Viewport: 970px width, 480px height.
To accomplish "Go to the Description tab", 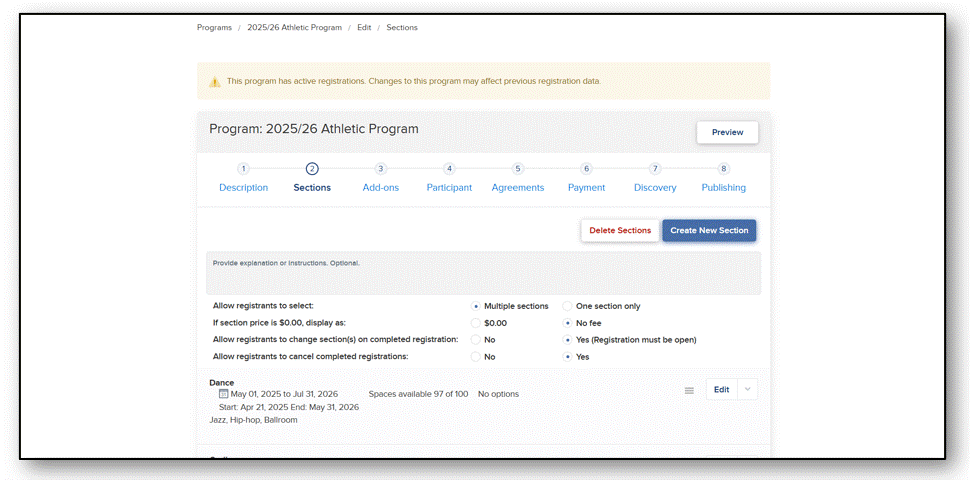I will click(x=244, y=187).
